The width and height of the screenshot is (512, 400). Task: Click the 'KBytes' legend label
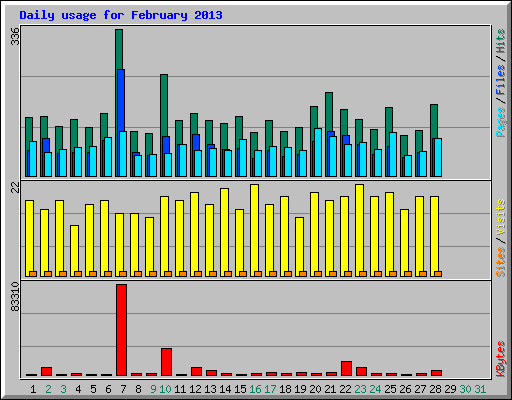pos(501,359)
